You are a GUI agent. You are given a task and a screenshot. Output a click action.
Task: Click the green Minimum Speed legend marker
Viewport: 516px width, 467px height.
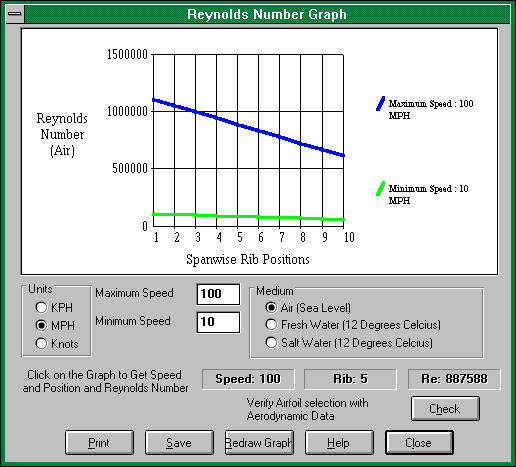tap(380, 188)
